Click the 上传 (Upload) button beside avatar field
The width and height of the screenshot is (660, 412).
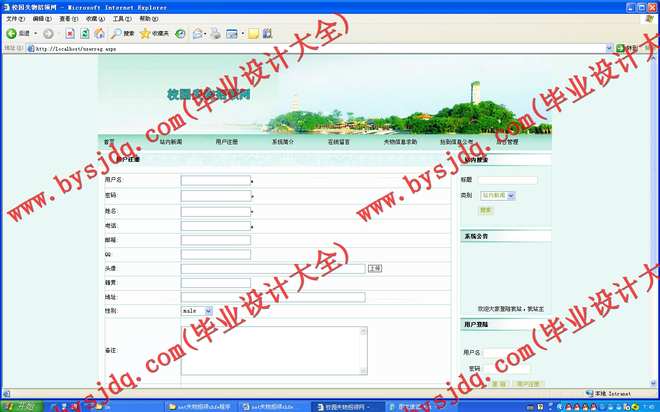[375, 268]
